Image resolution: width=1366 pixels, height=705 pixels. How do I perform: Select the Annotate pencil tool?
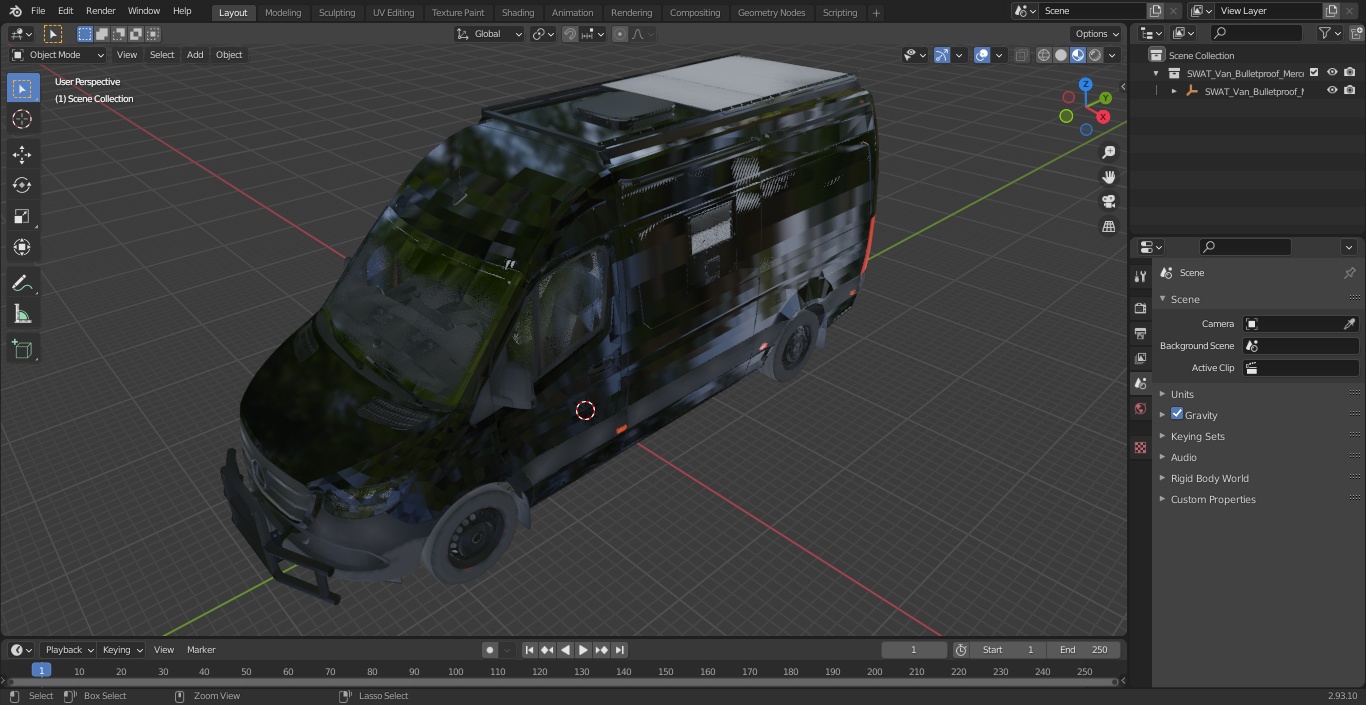(x=22, y=284)
